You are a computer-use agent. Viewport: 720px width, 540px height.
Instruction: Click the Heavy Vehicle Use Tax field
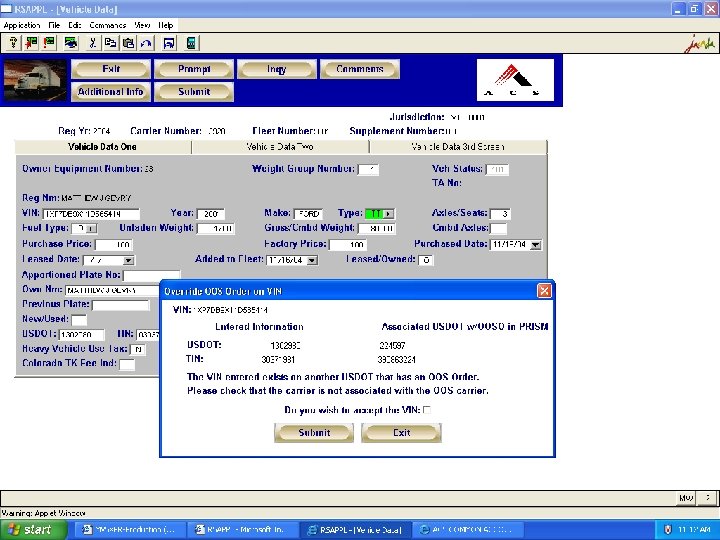[x=138, y=350]
